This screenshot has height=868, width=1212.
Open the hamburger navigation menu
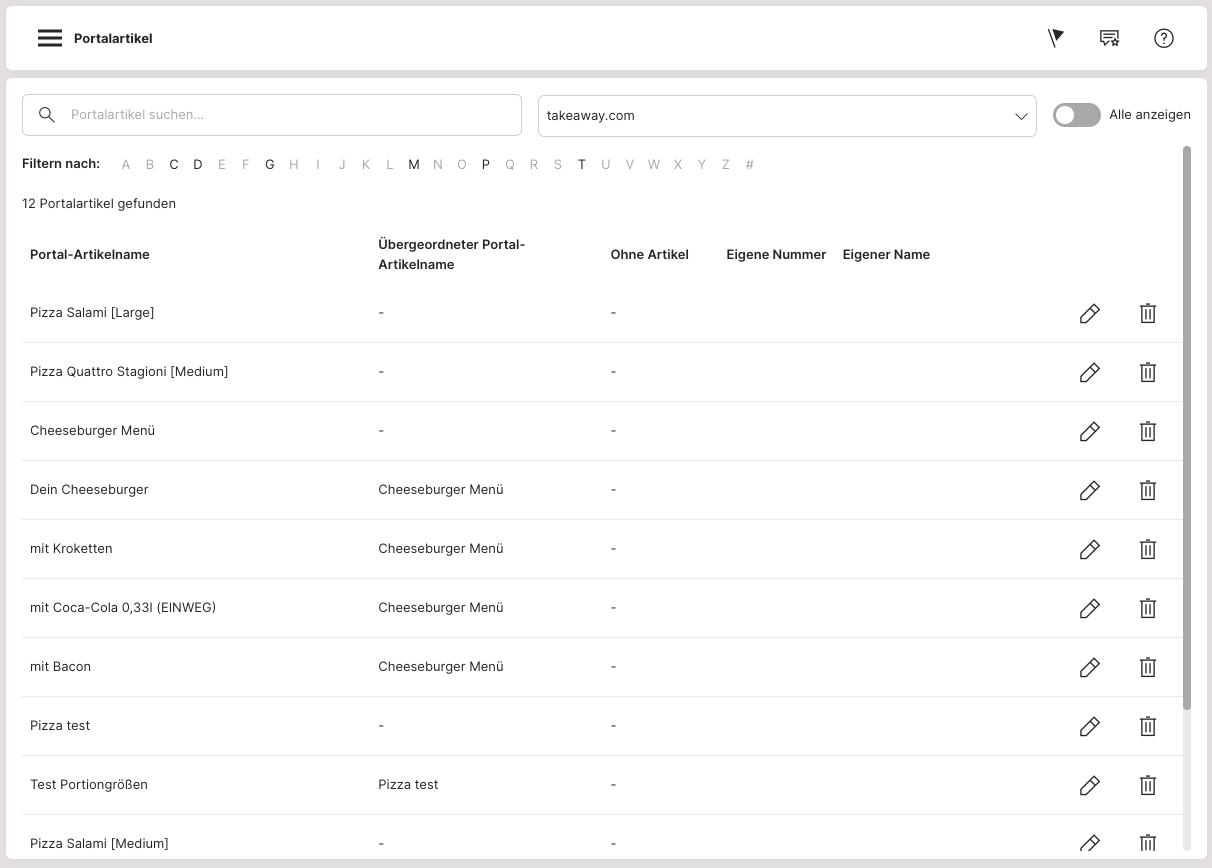point(50,38)
